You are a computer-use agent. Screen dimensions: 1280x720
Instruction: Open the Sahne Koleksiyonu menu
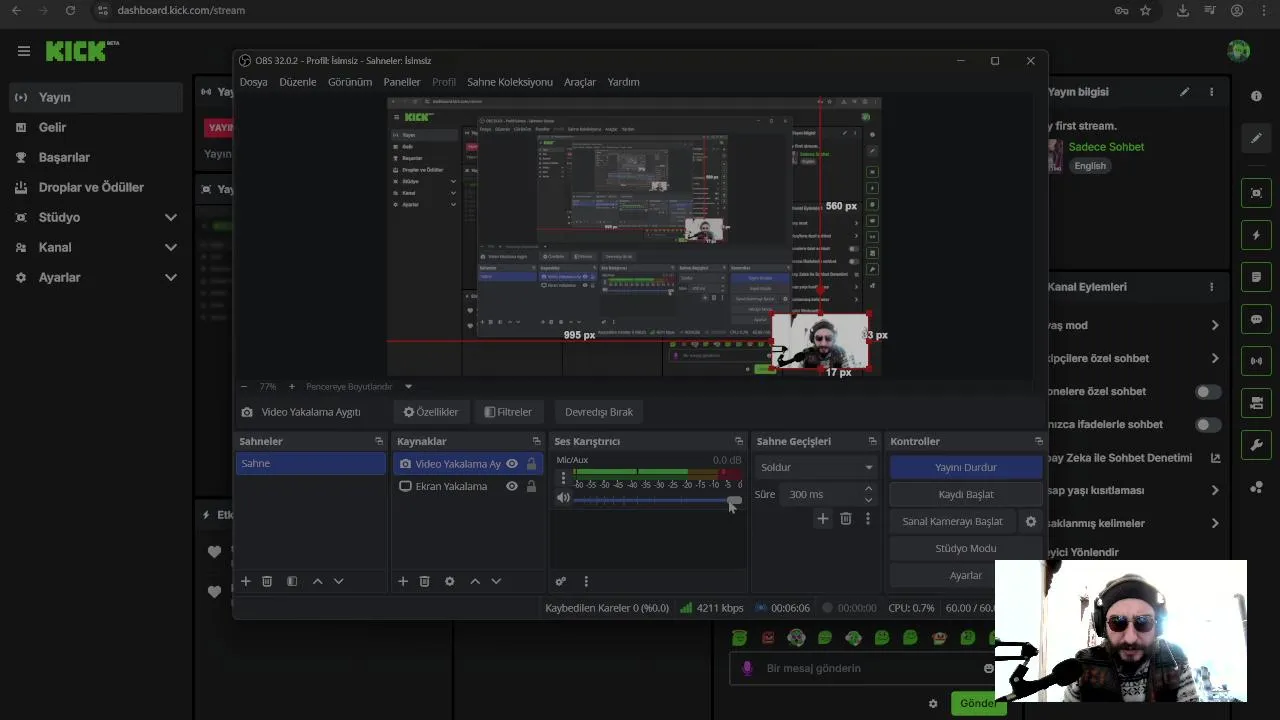(510, 82)
